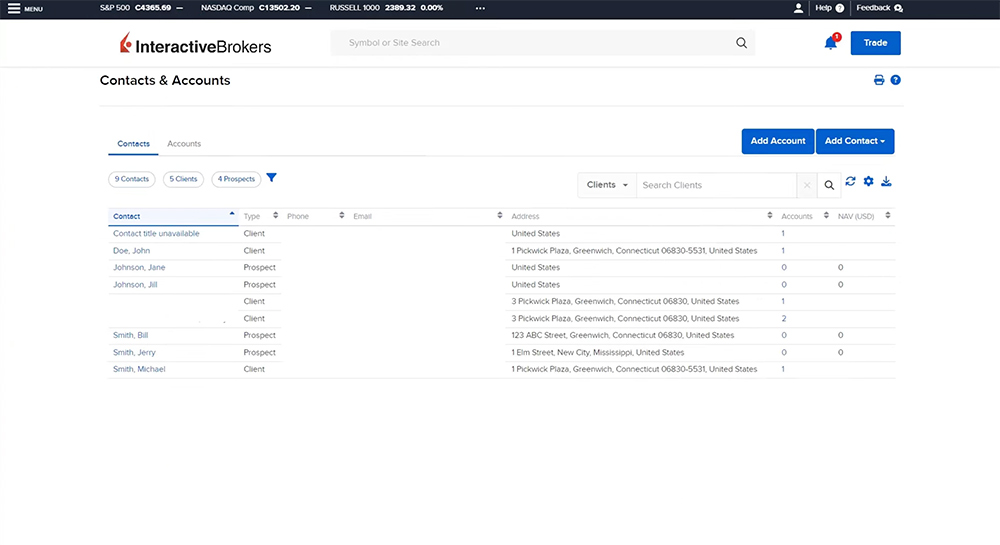
Task: Click the print page icon
Action: [x=879, y=80]
